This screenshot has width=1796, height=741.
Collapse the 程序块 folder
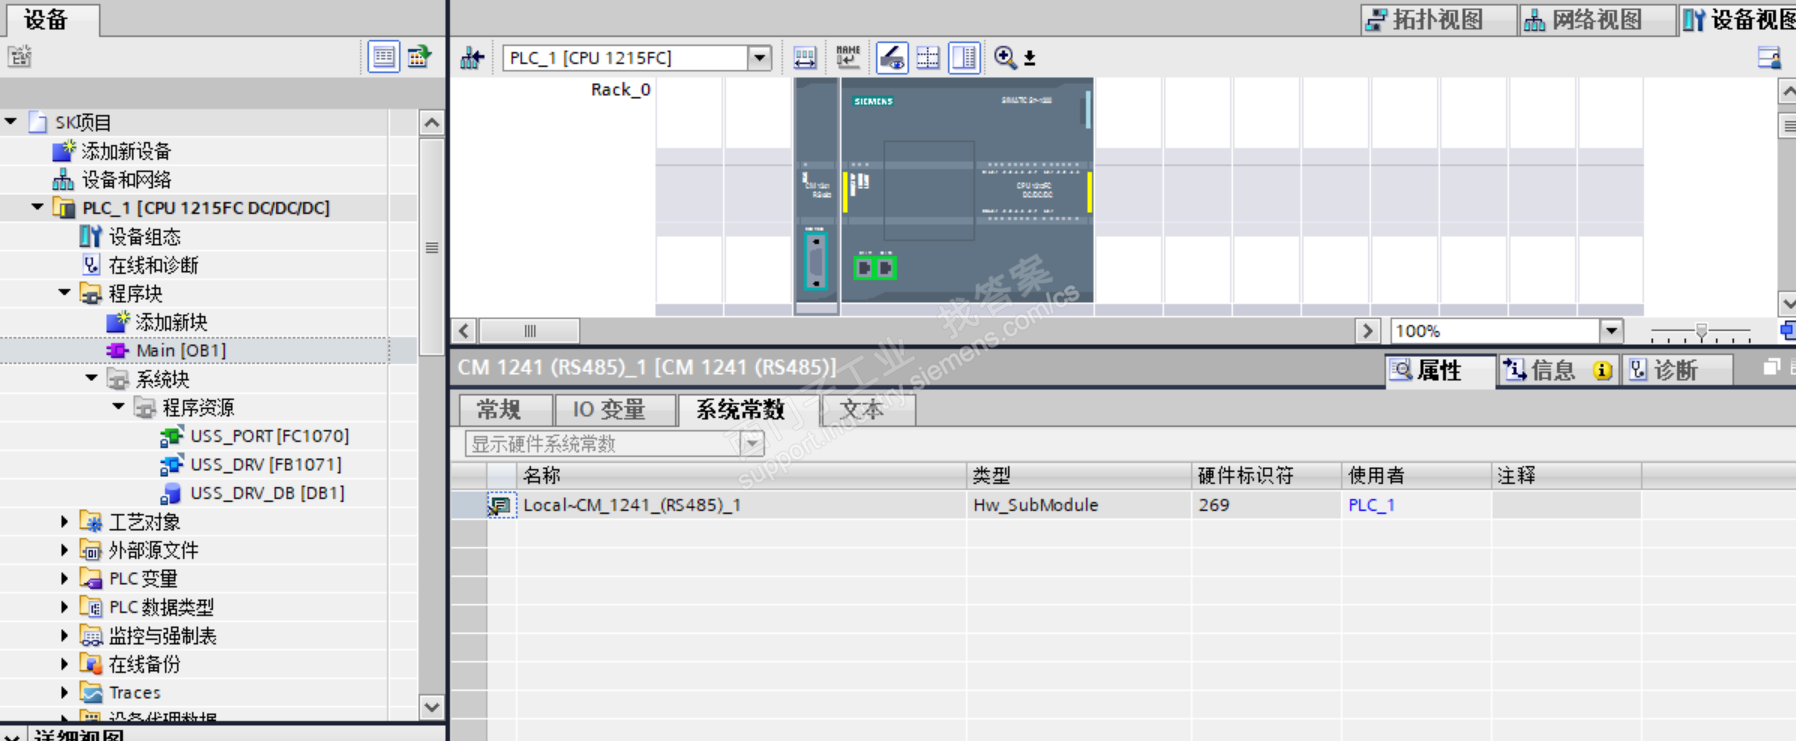click(x=65, y=293)
